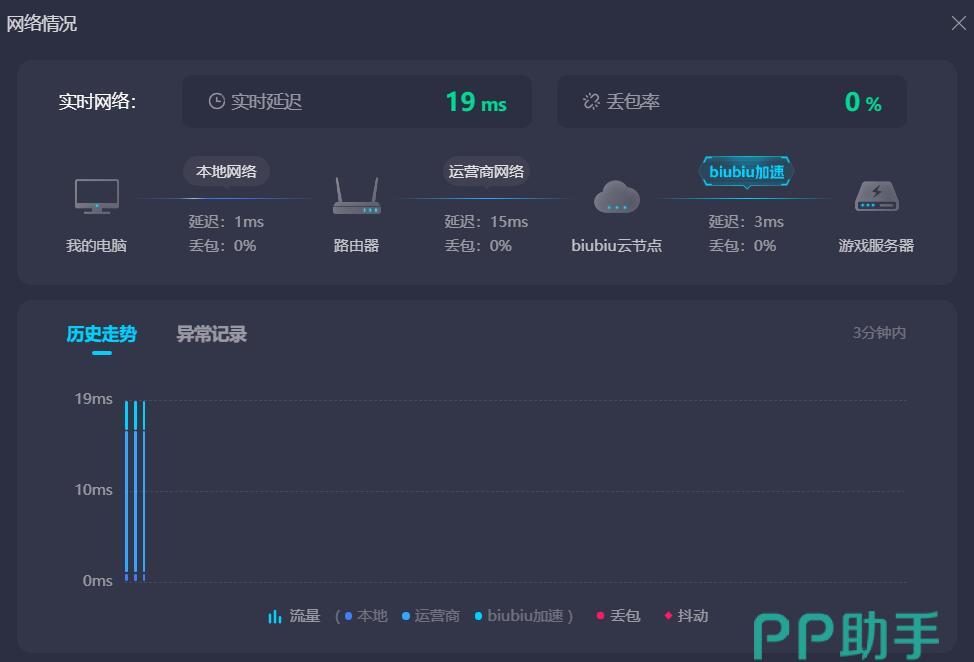Click the 实时延迟 label
974x662 pixels.
266,101
